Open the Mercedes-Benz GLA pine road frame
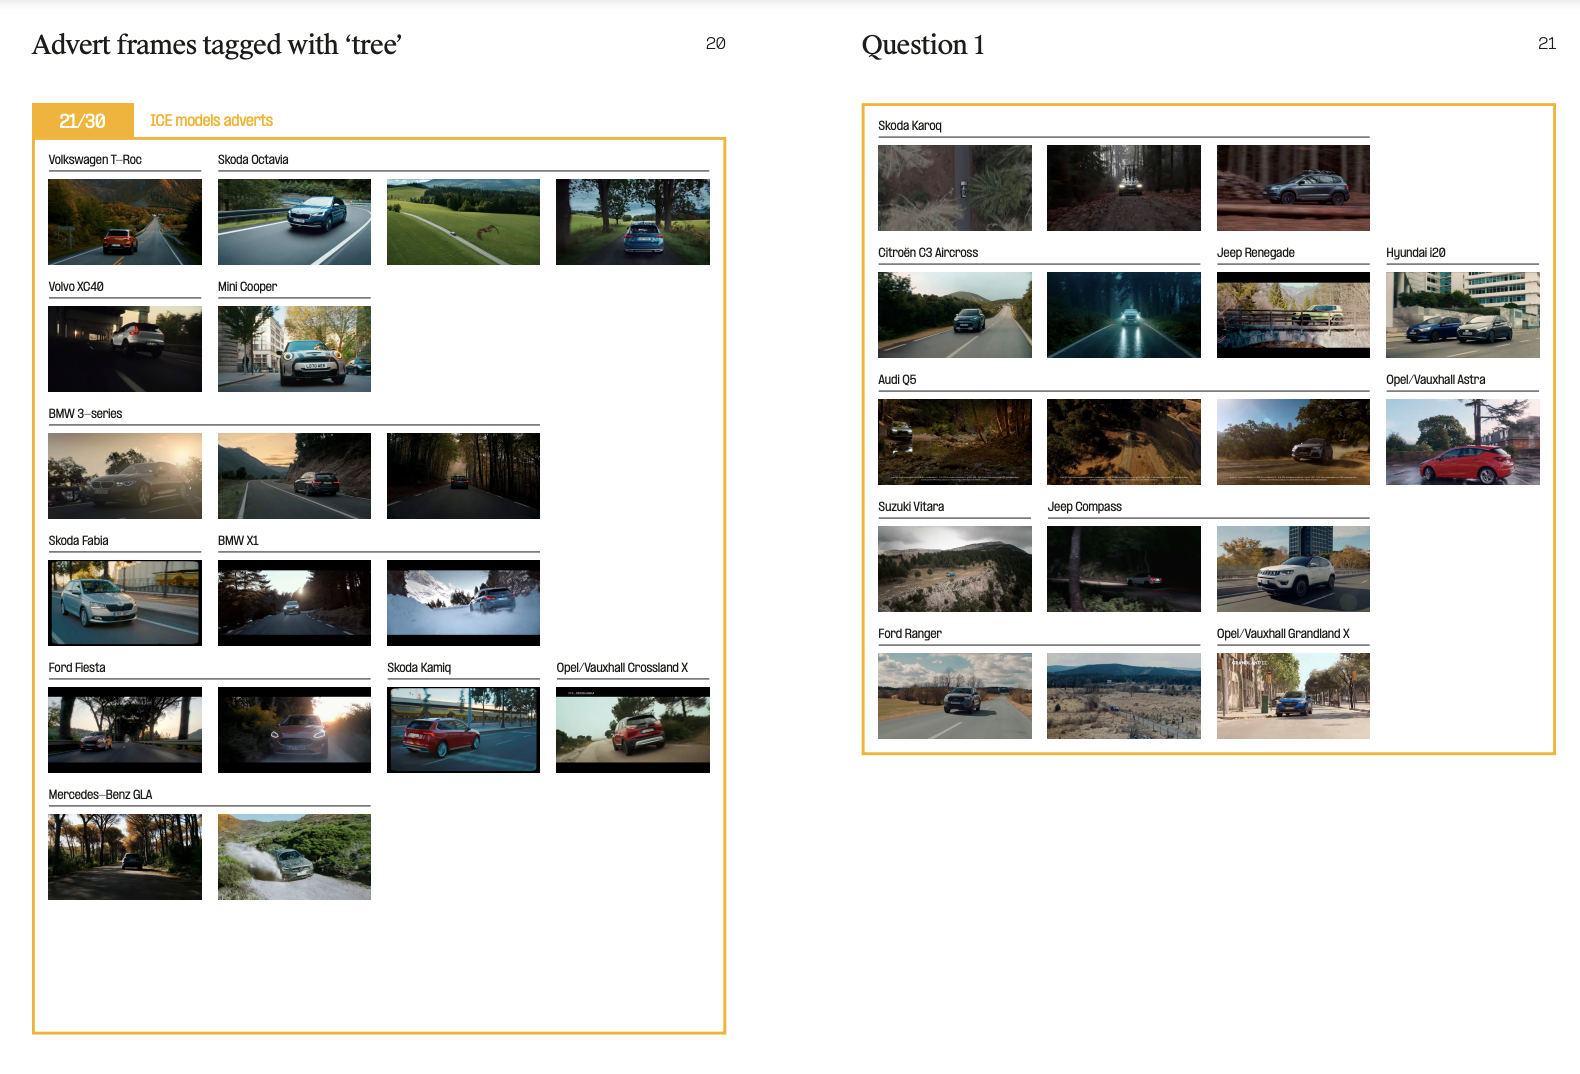 click(x=125, y=857)
